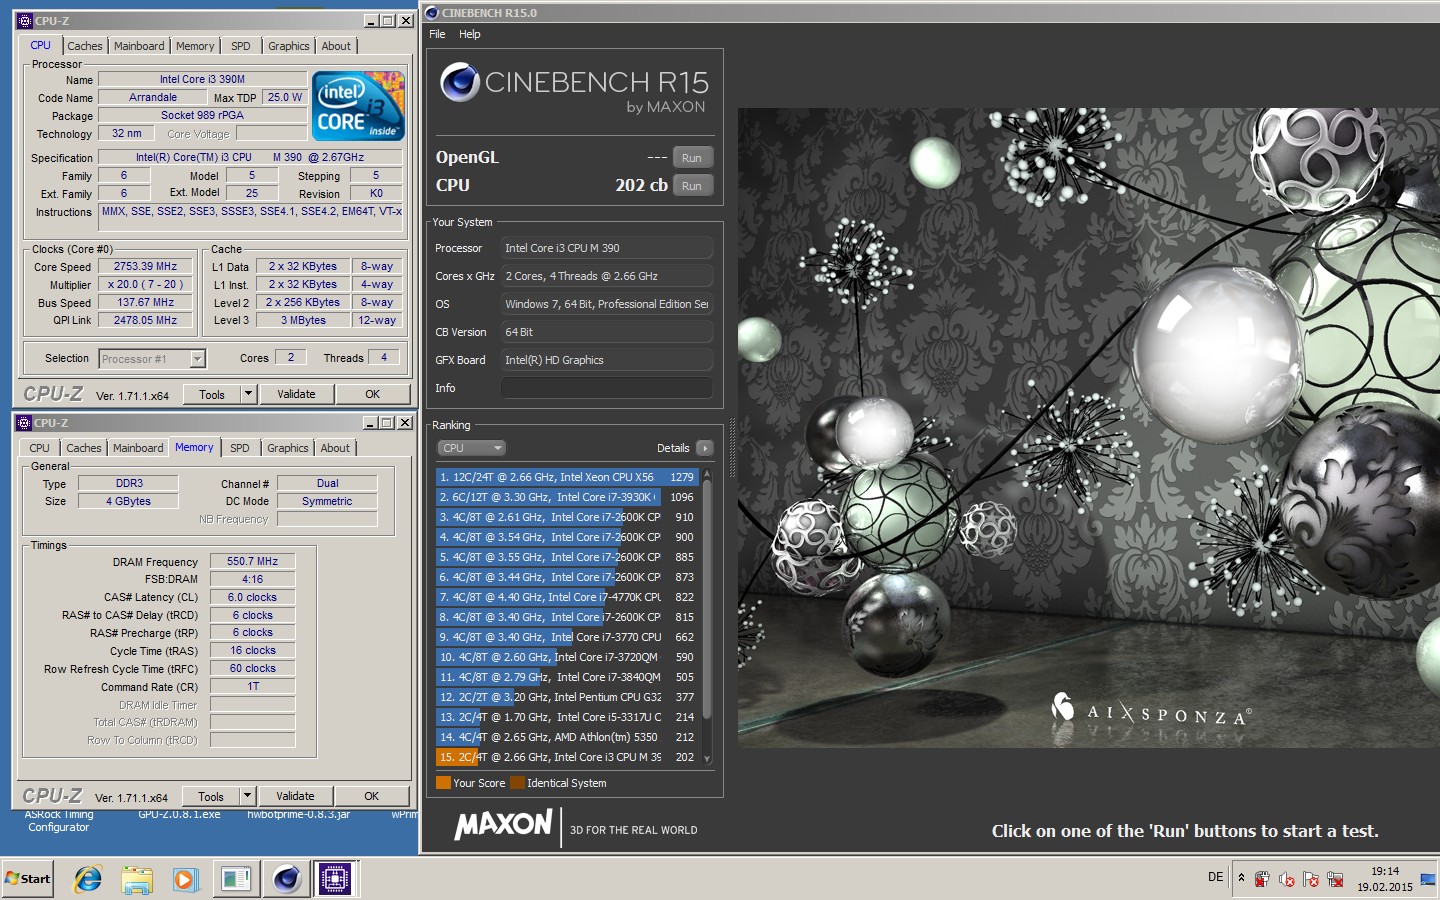Open the Help menu in Cinebench
This screenshot has height=900, width=1440.
pos(470,34)
